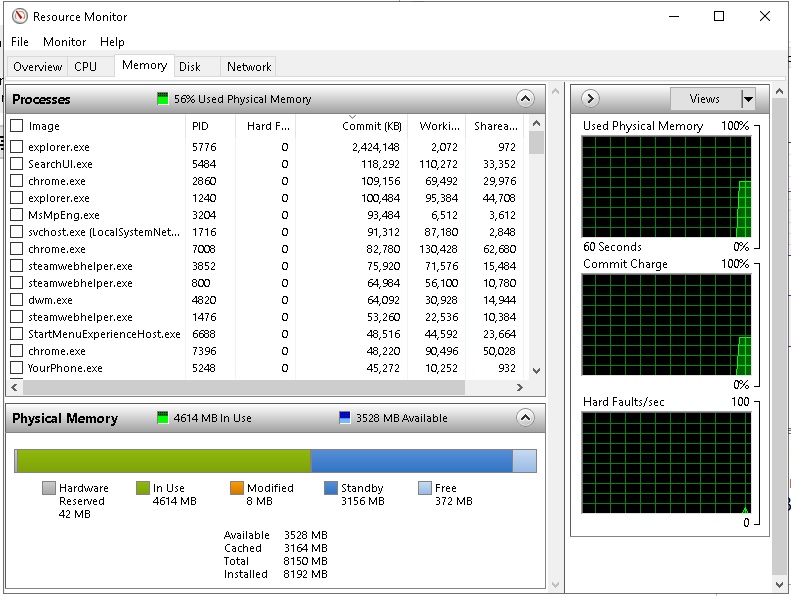Check the explorer.exe PID 1240 checkbox
This screenshot has width=791, height=596.
(17, 198)
